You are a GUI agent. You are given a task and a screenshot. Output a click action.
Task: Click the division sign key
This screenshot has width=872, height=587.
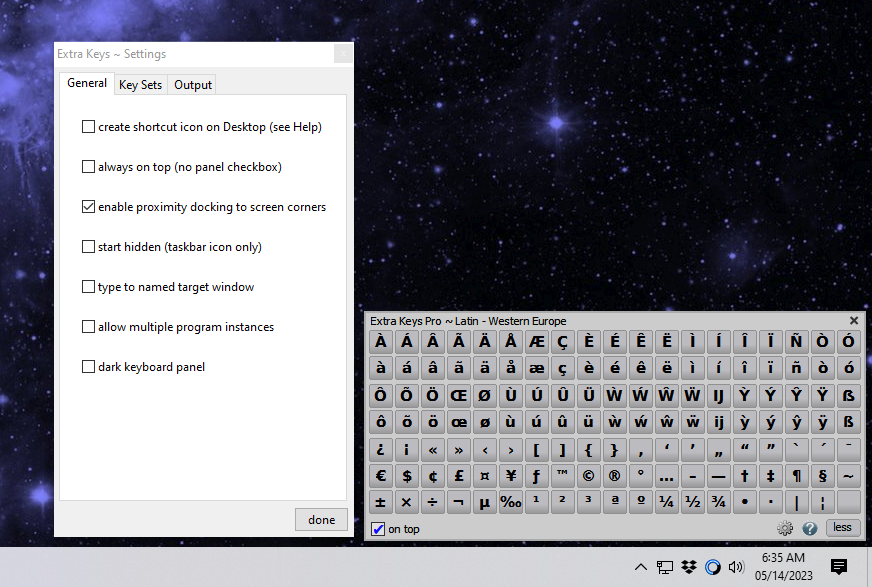point(433,503)
